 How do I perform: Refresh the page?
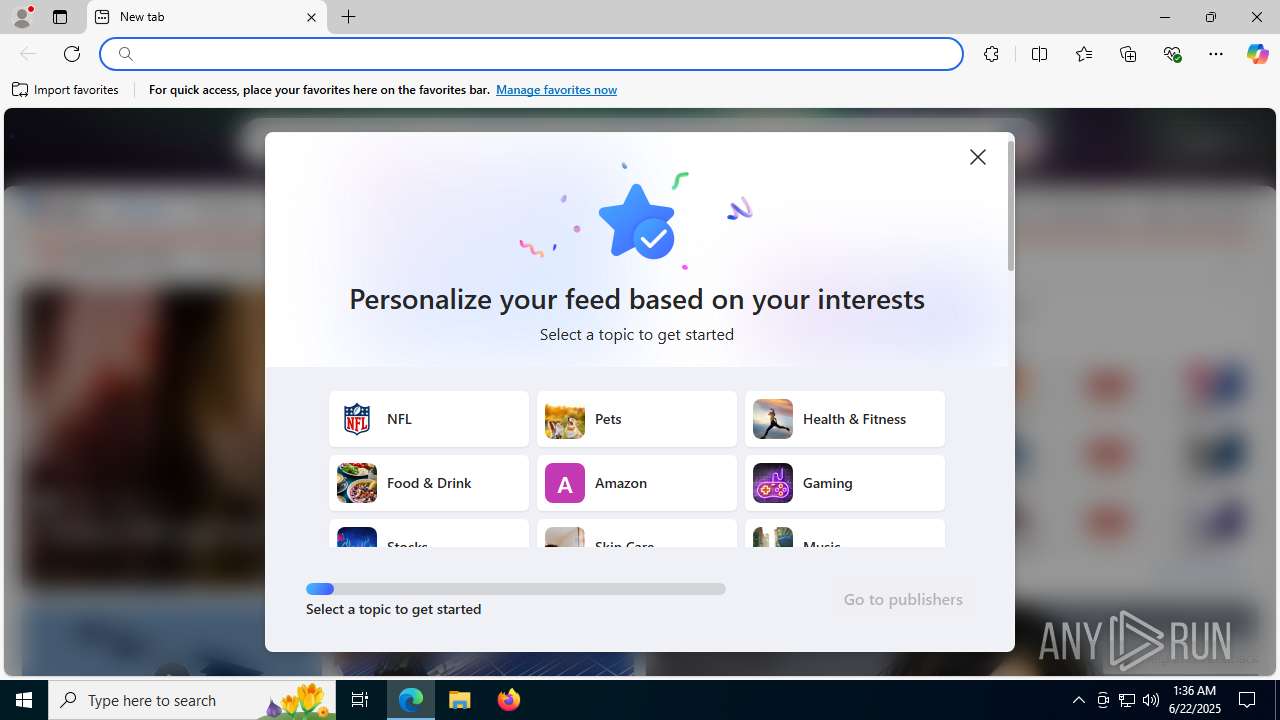pos(72,54)
